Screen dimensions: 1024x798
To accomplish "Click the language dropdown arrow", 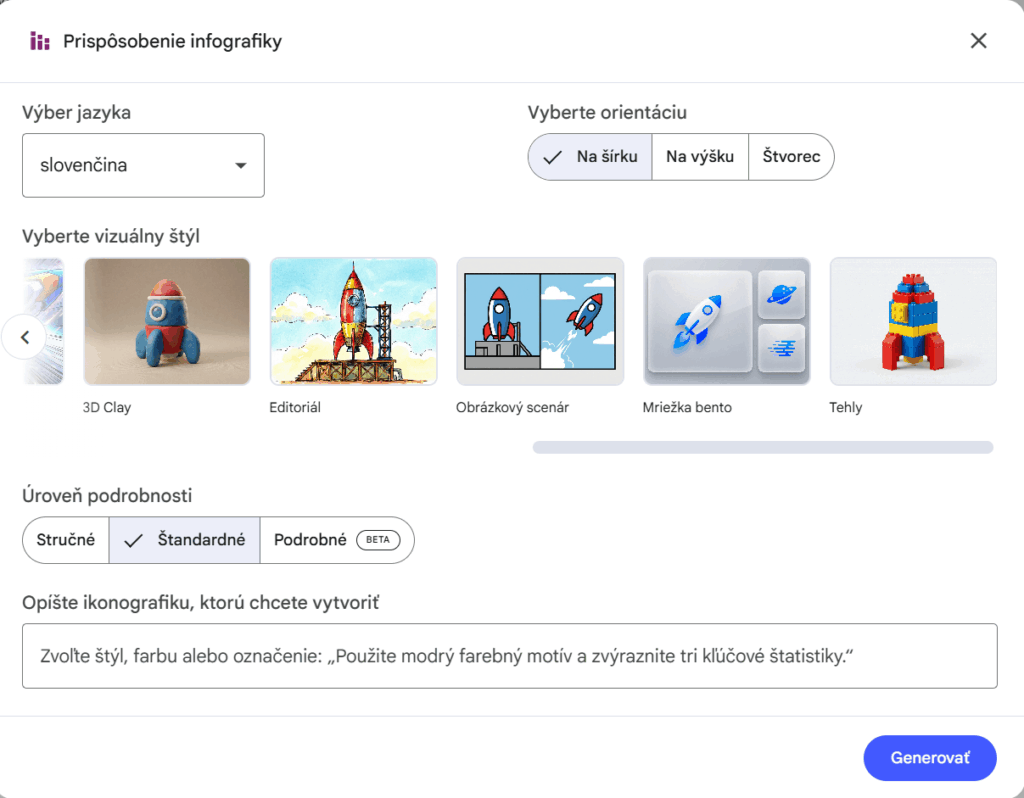I will click(240, 166).
